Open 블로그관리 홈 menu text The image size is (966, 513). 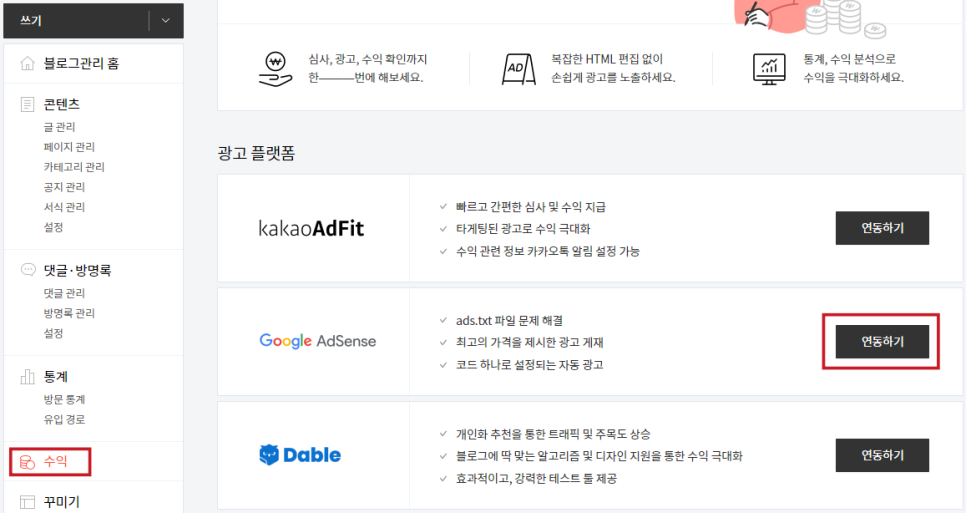pos(81,63)
